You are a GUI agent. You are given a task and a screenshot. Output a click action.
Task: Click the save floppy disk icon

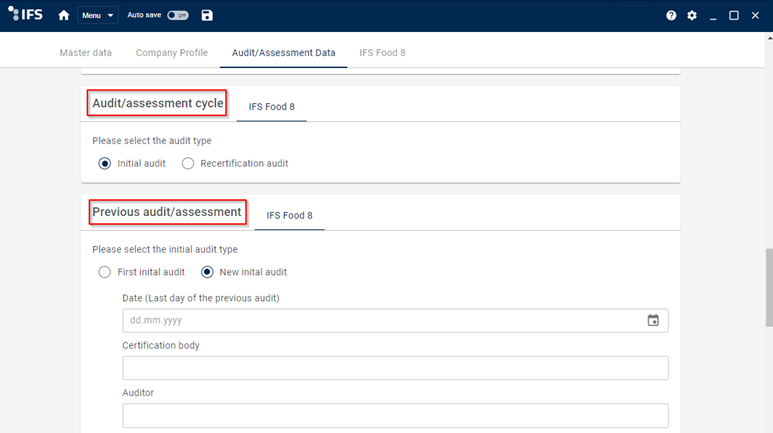click(x=207, y=16)
